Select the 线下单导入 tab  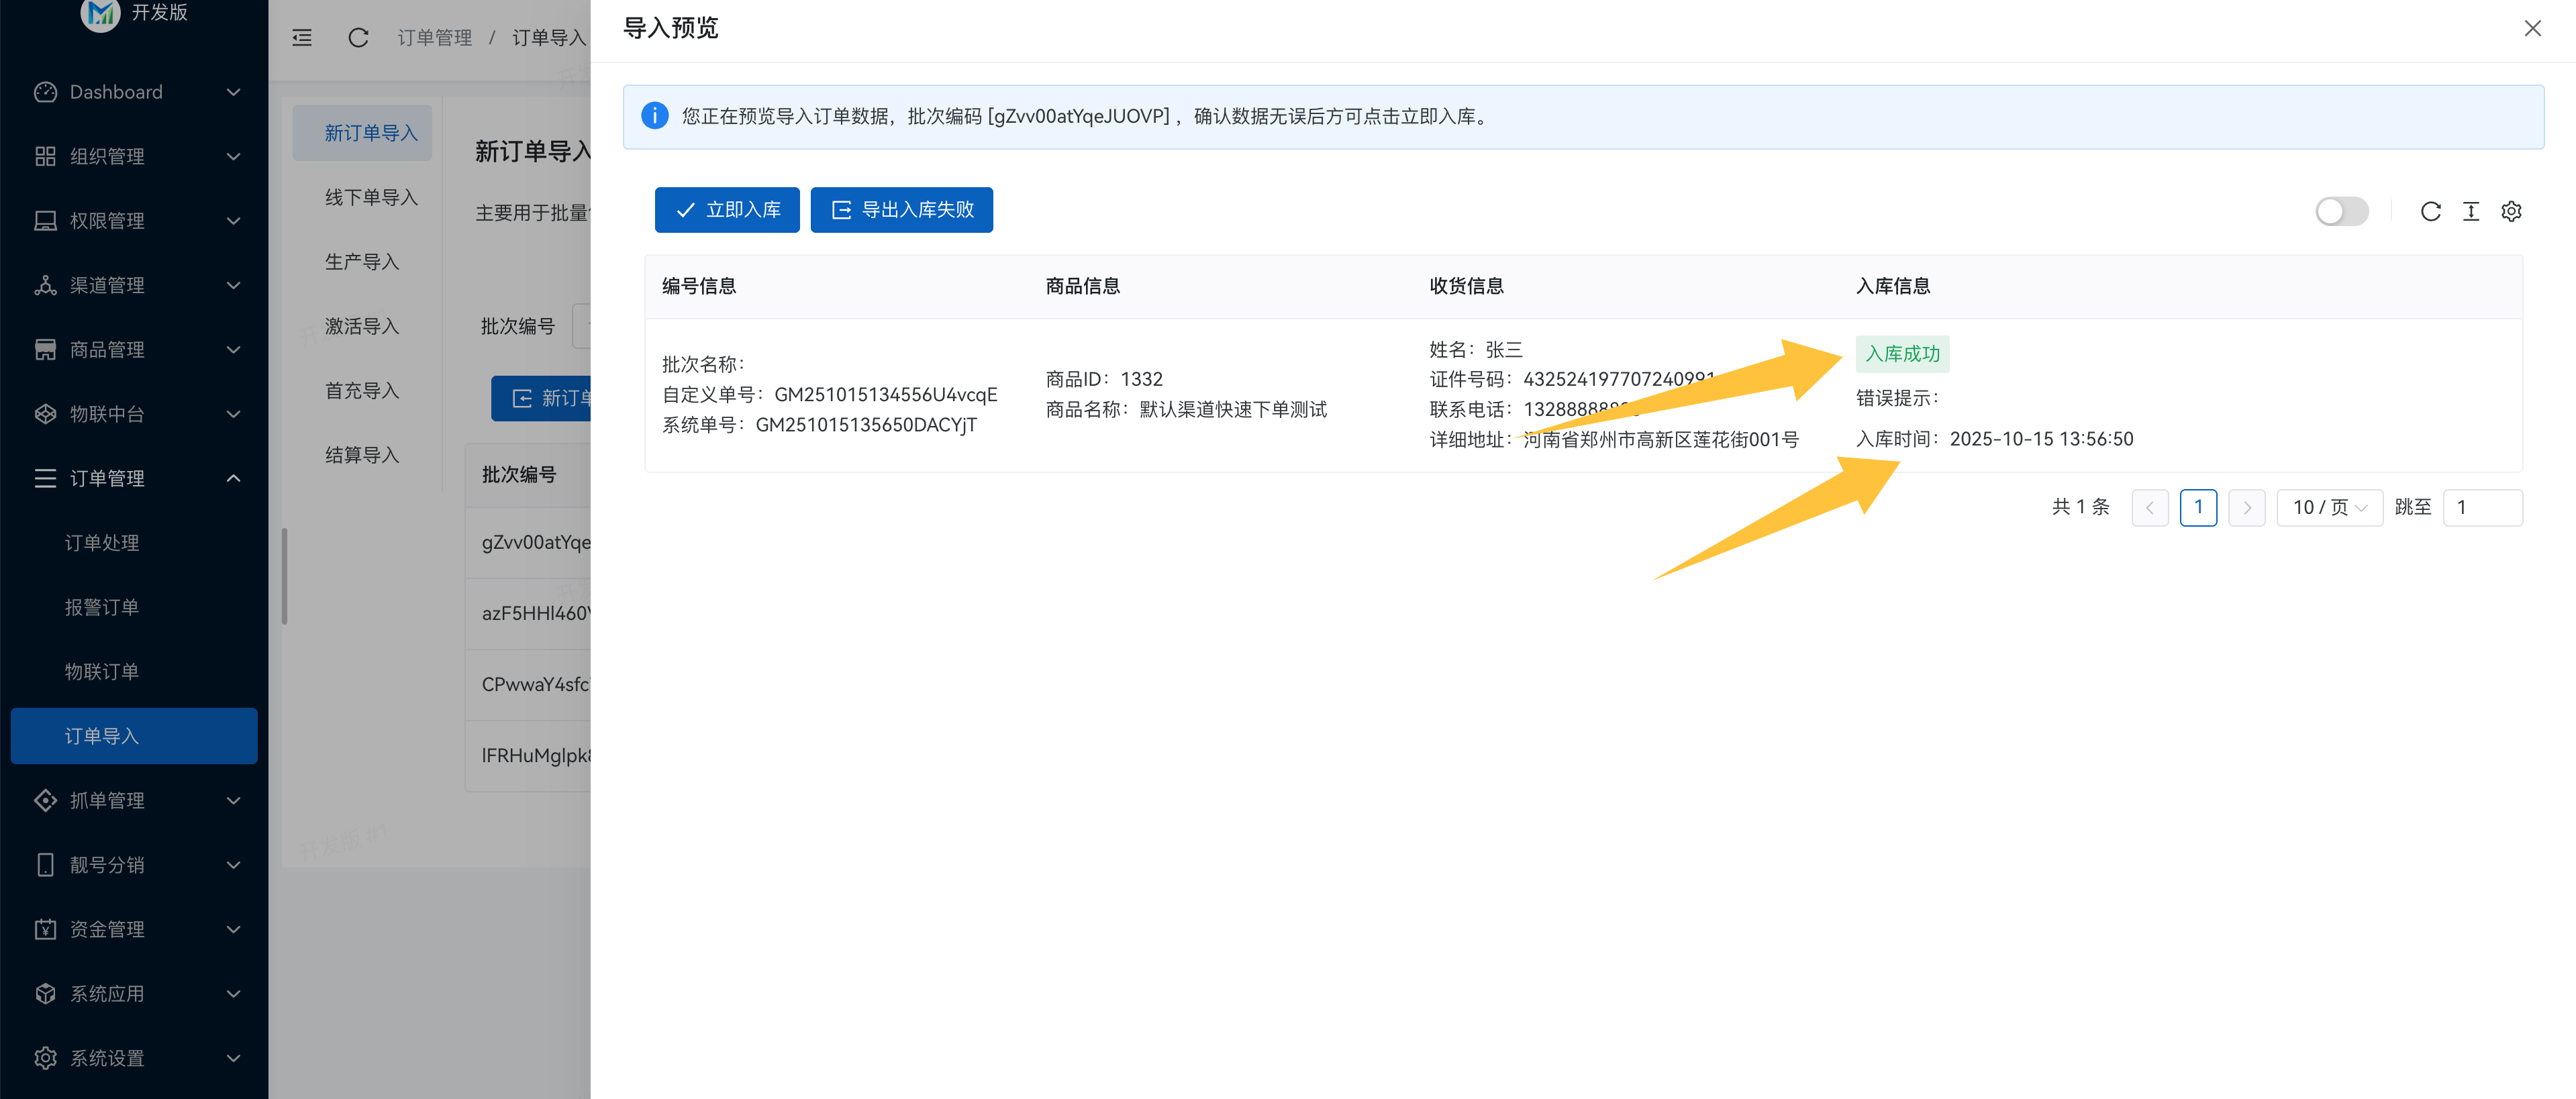pos(371,198)
